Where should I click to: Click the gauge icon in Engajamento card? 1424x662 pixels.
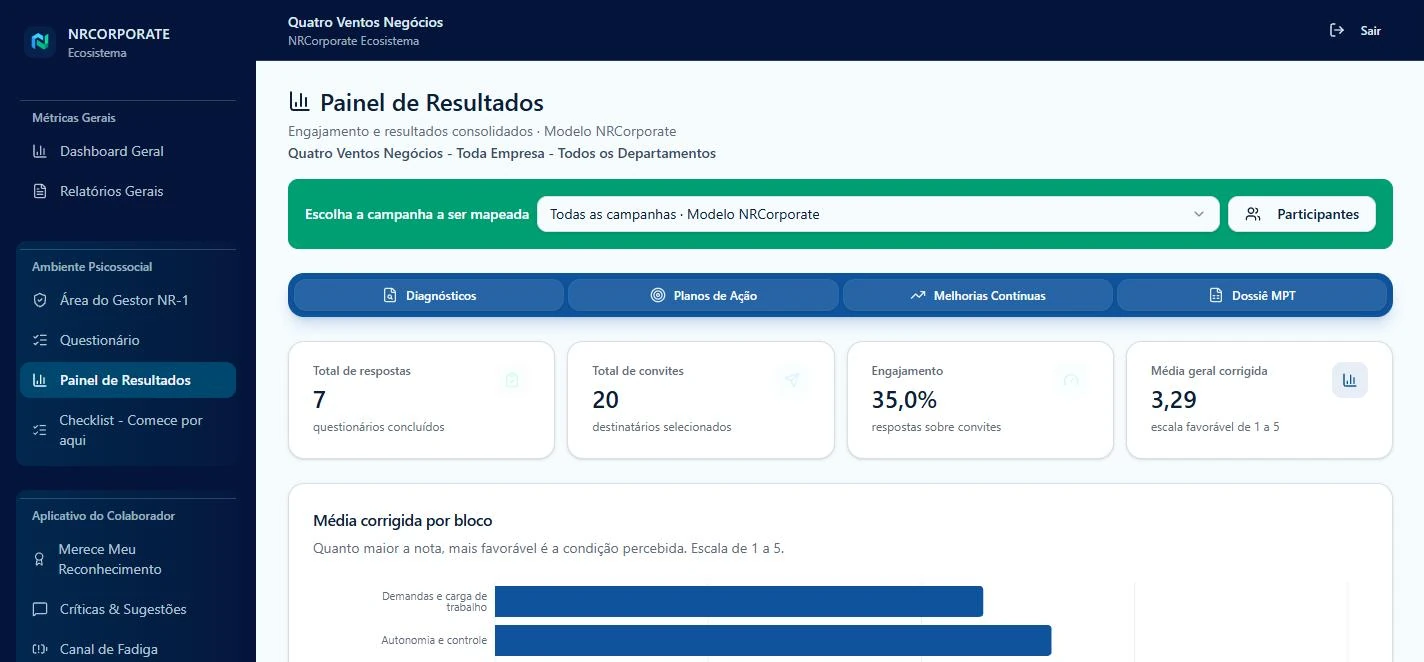1071,380
